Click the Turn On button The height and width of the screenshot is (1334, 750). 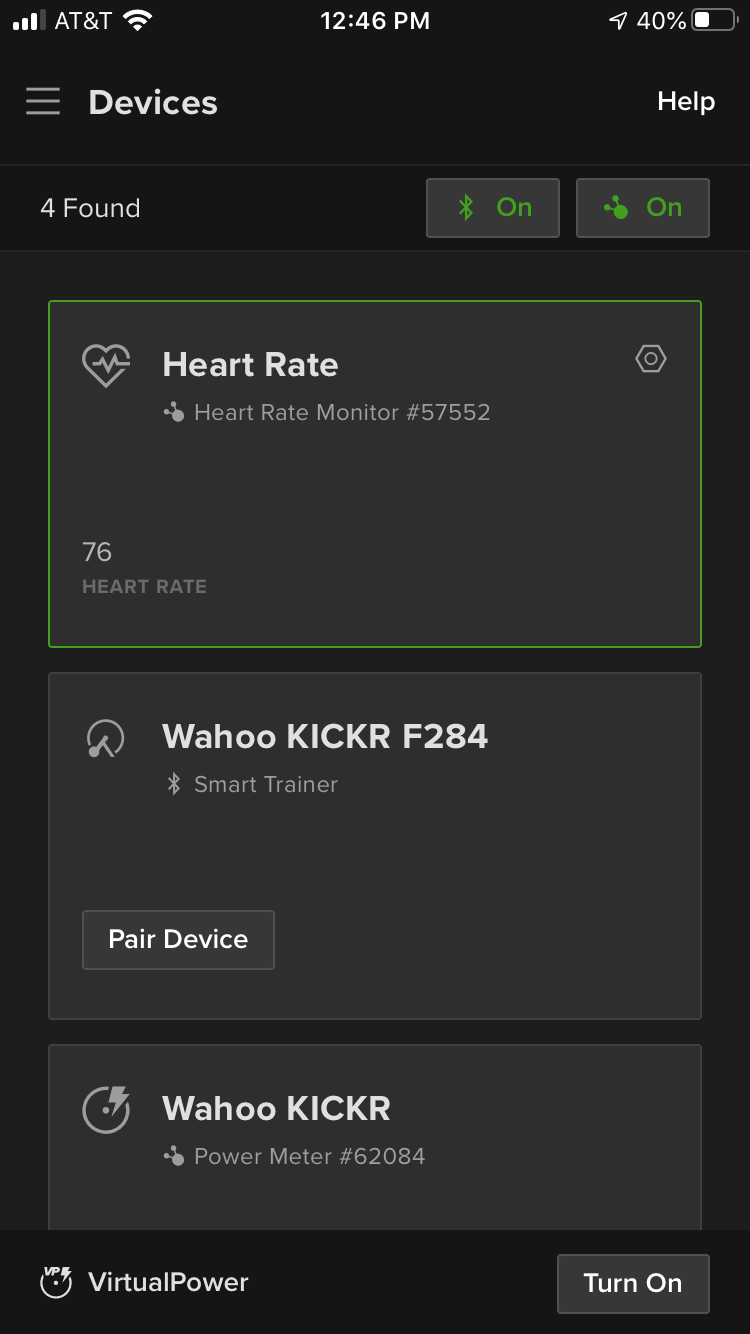coord(632,1283)
